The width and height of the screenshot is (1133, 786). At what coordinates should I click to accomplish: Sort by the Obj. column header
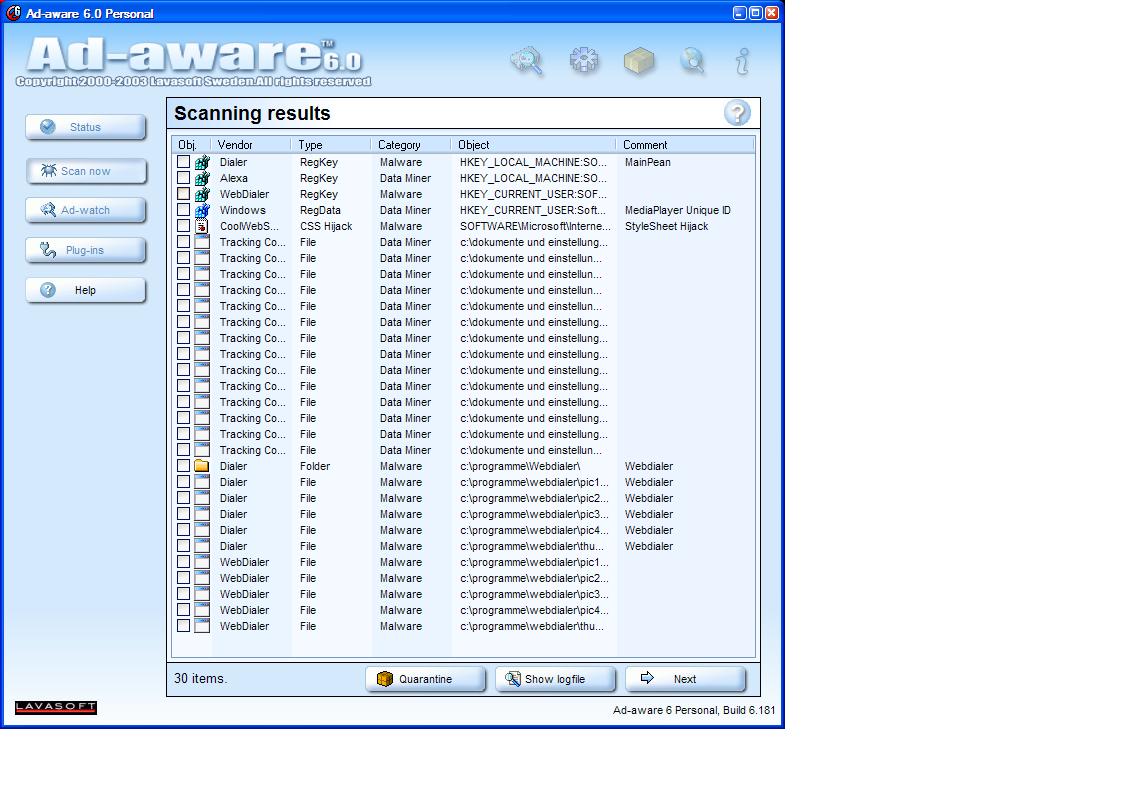(x=191, y=144)
